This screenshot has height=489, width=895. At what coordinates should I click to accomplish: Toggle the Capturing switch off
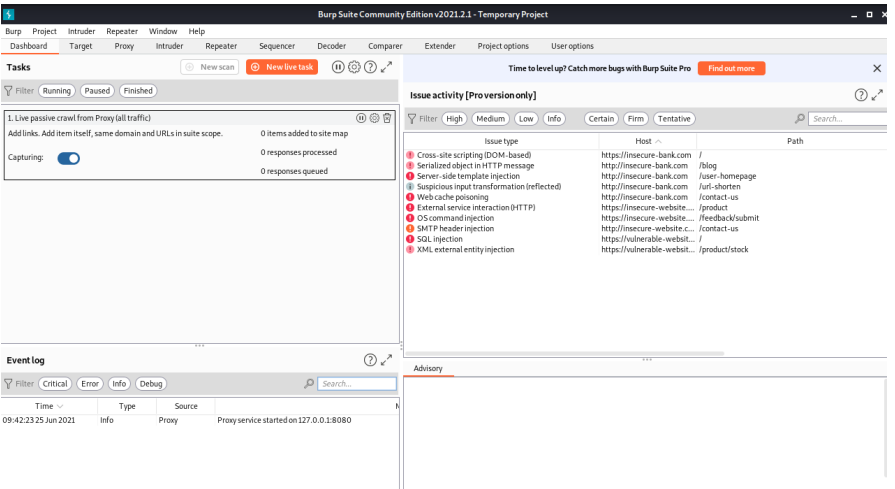68,159
